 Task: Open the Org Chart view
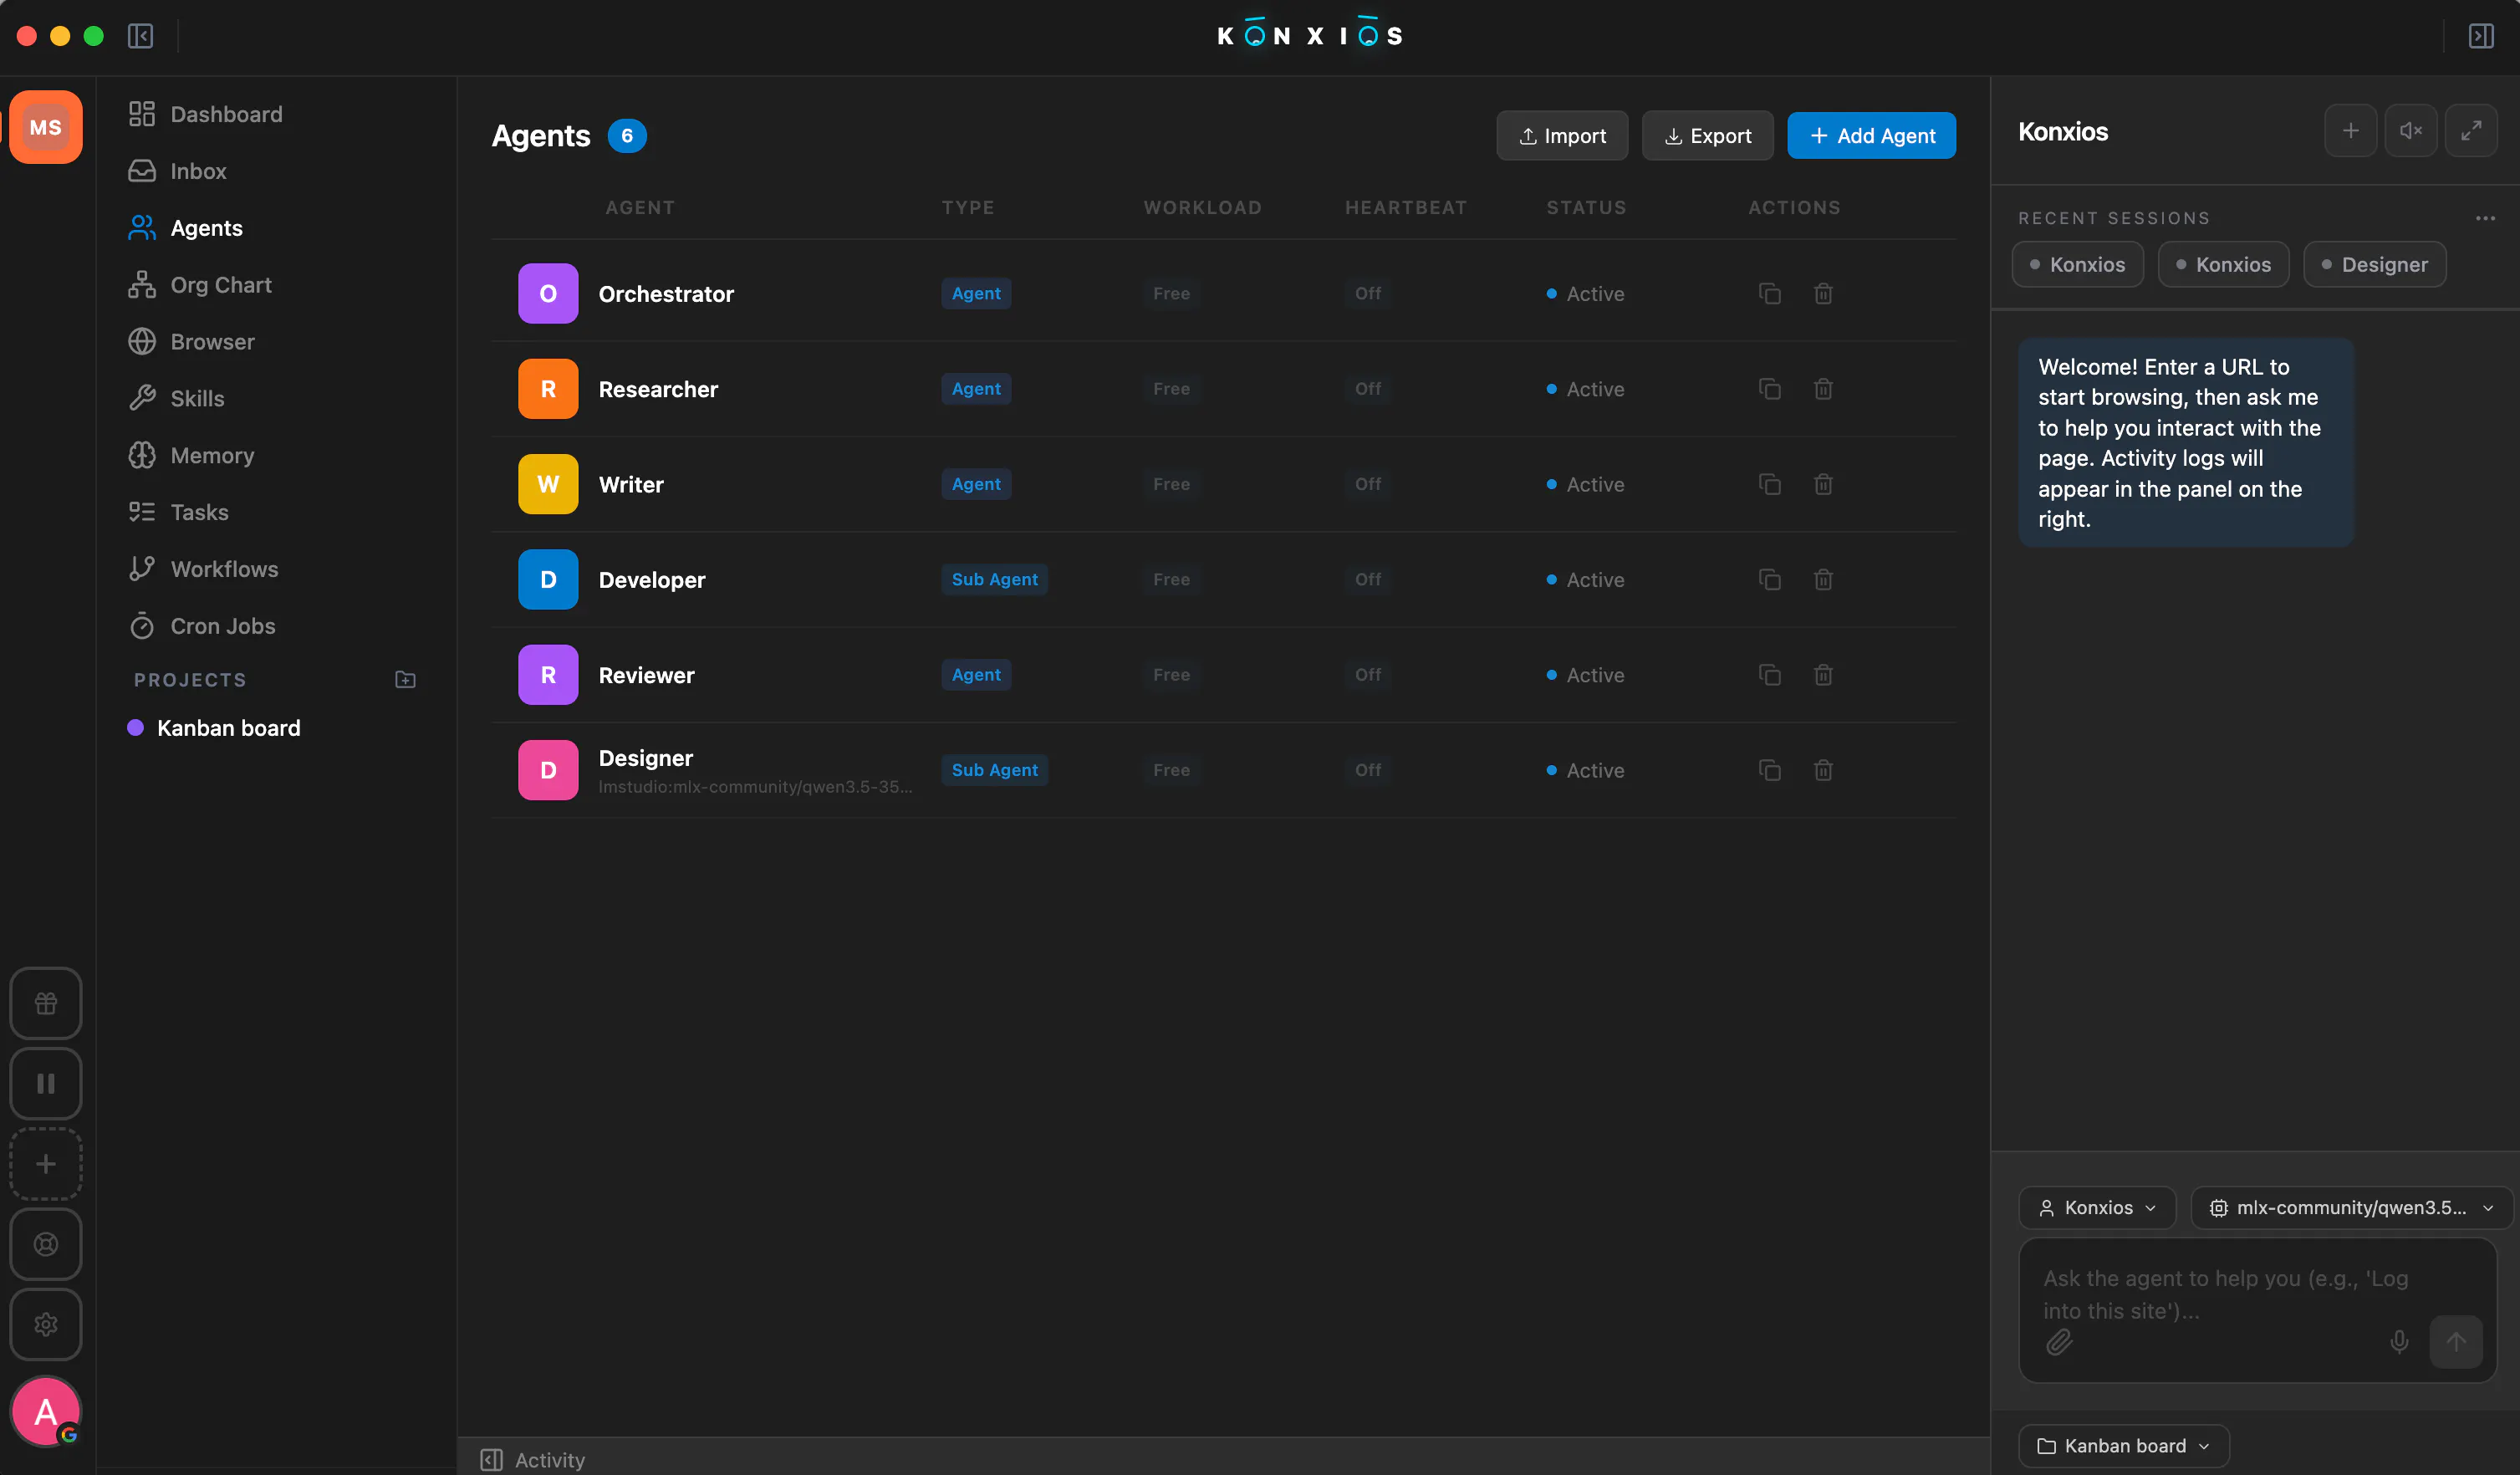point(200,285)
